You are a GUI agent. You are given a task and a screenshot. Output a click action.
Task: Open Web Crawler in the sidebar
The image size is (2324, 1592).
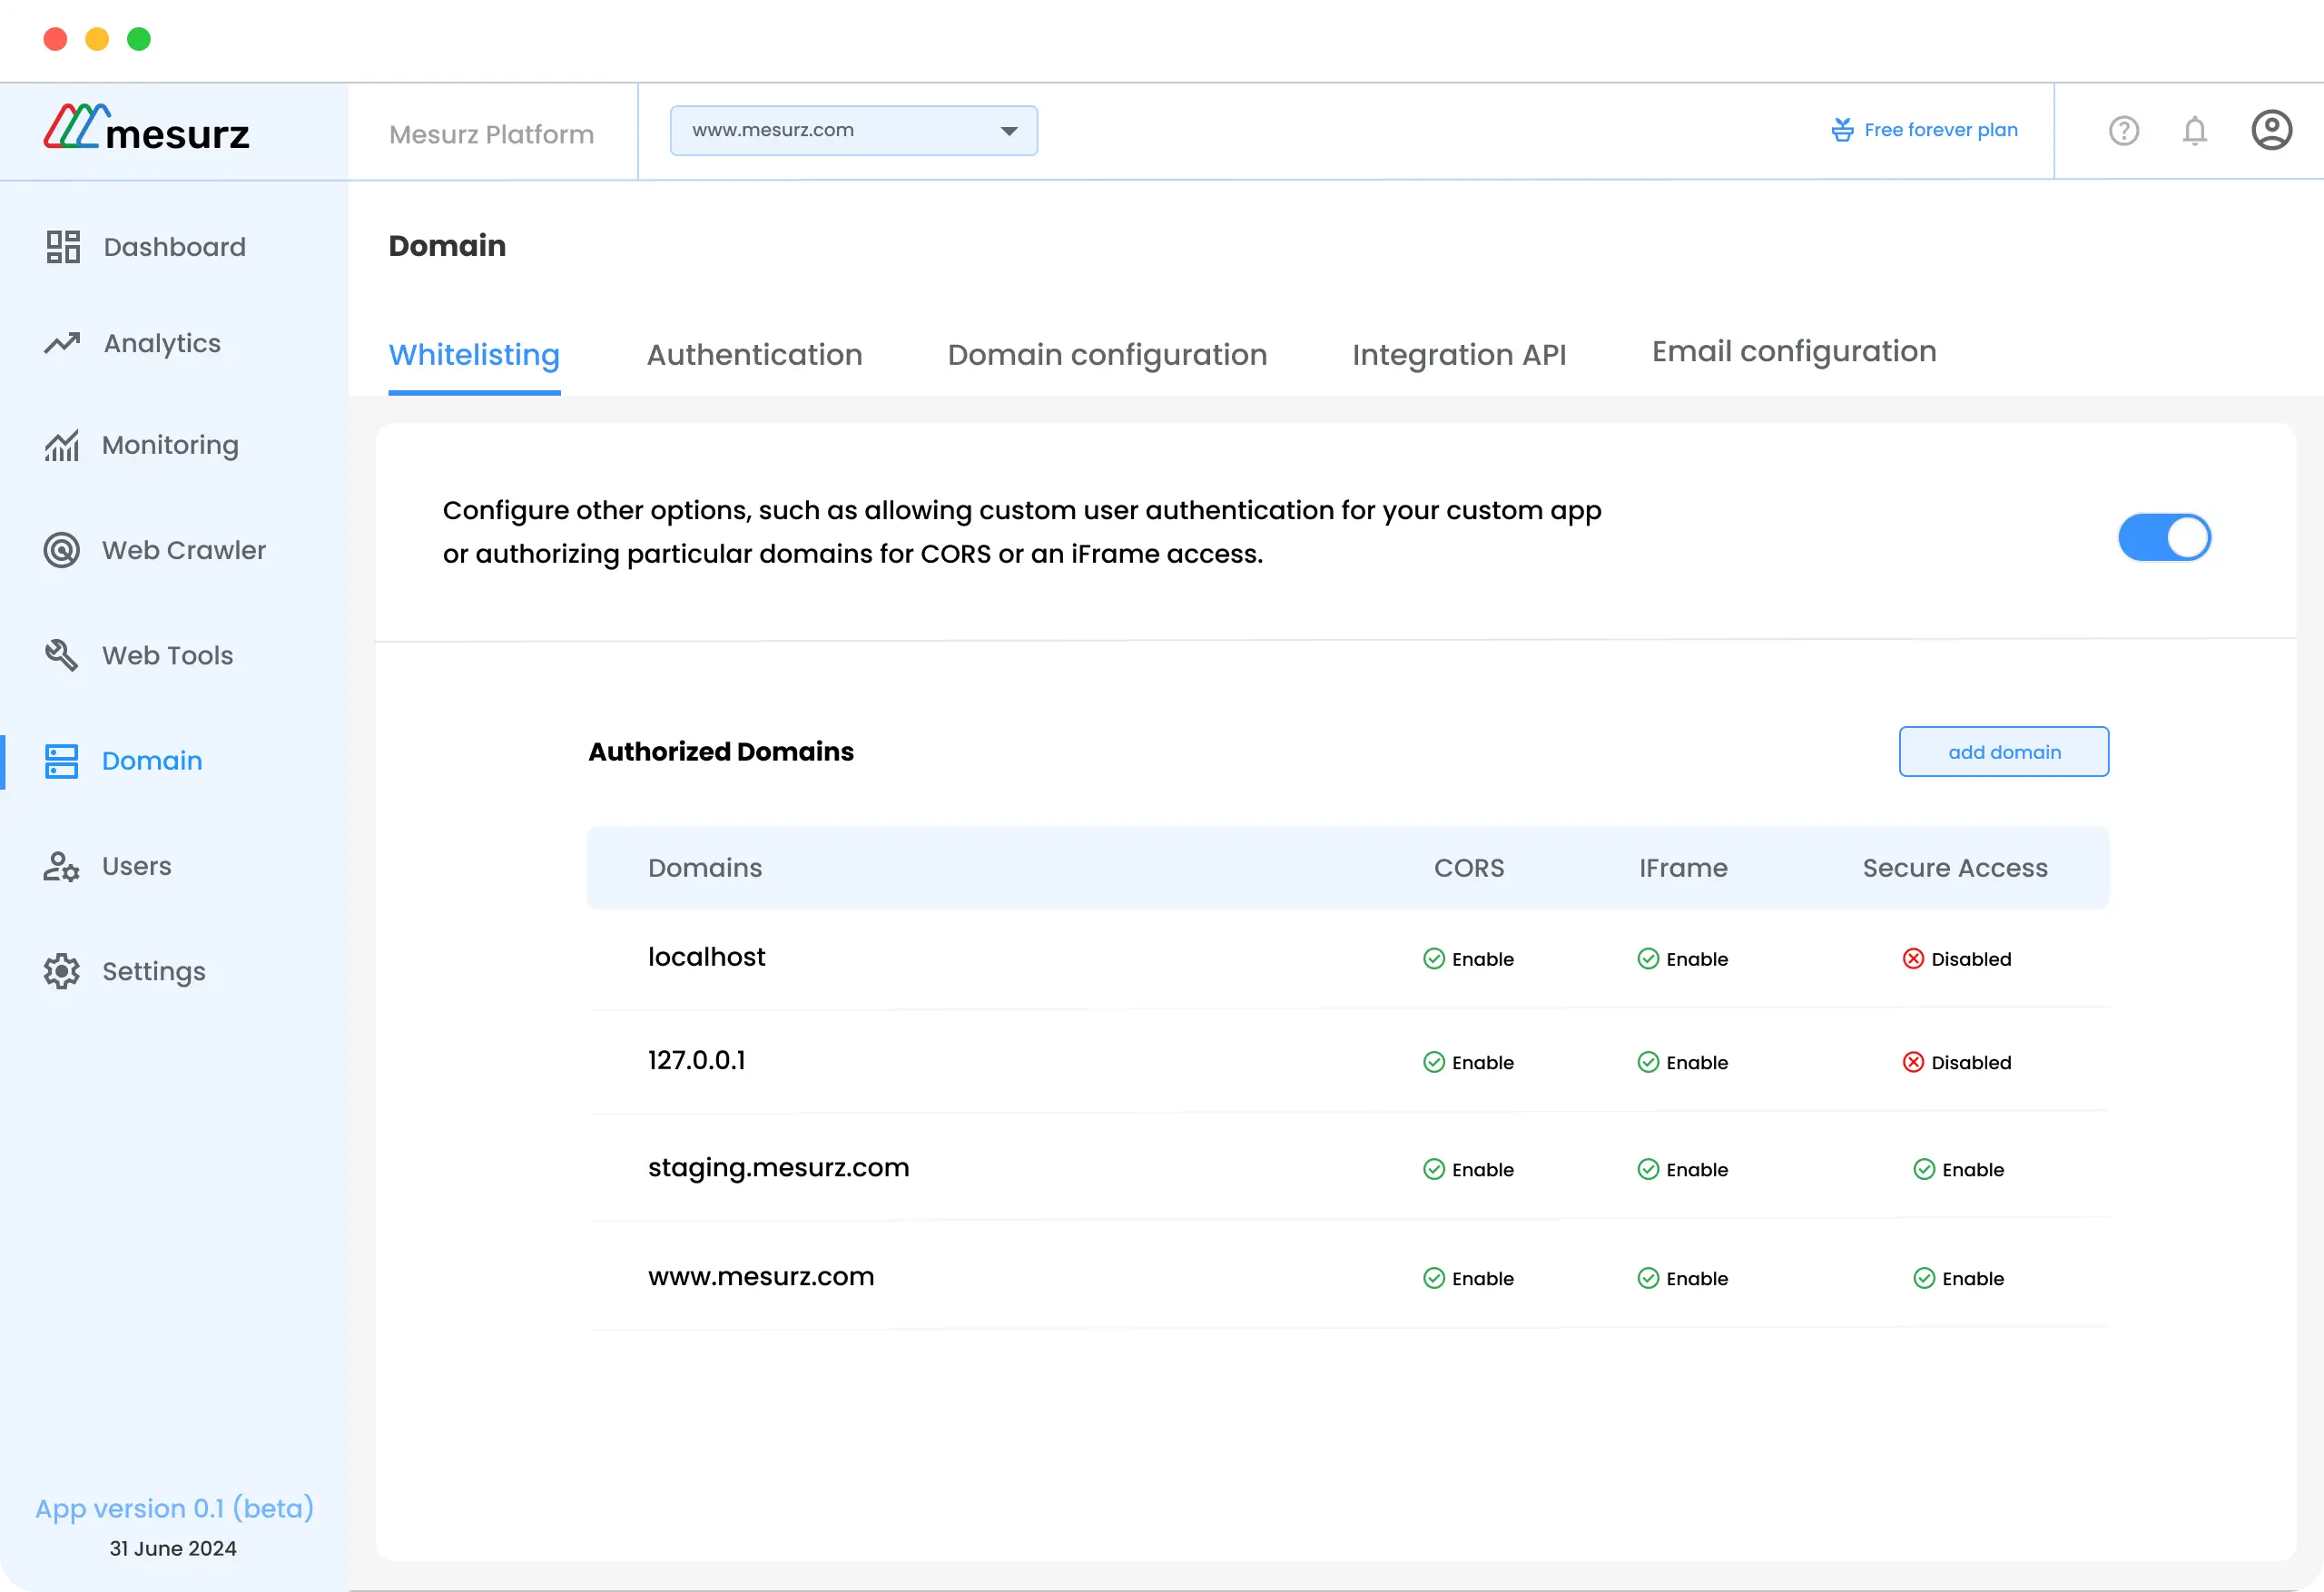coord(184,550)
